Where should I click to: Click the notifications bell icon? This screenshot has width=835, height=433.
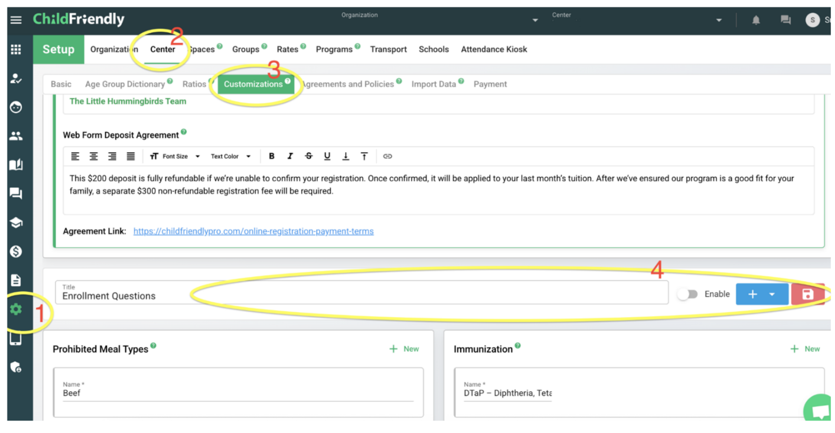[756, 20]
